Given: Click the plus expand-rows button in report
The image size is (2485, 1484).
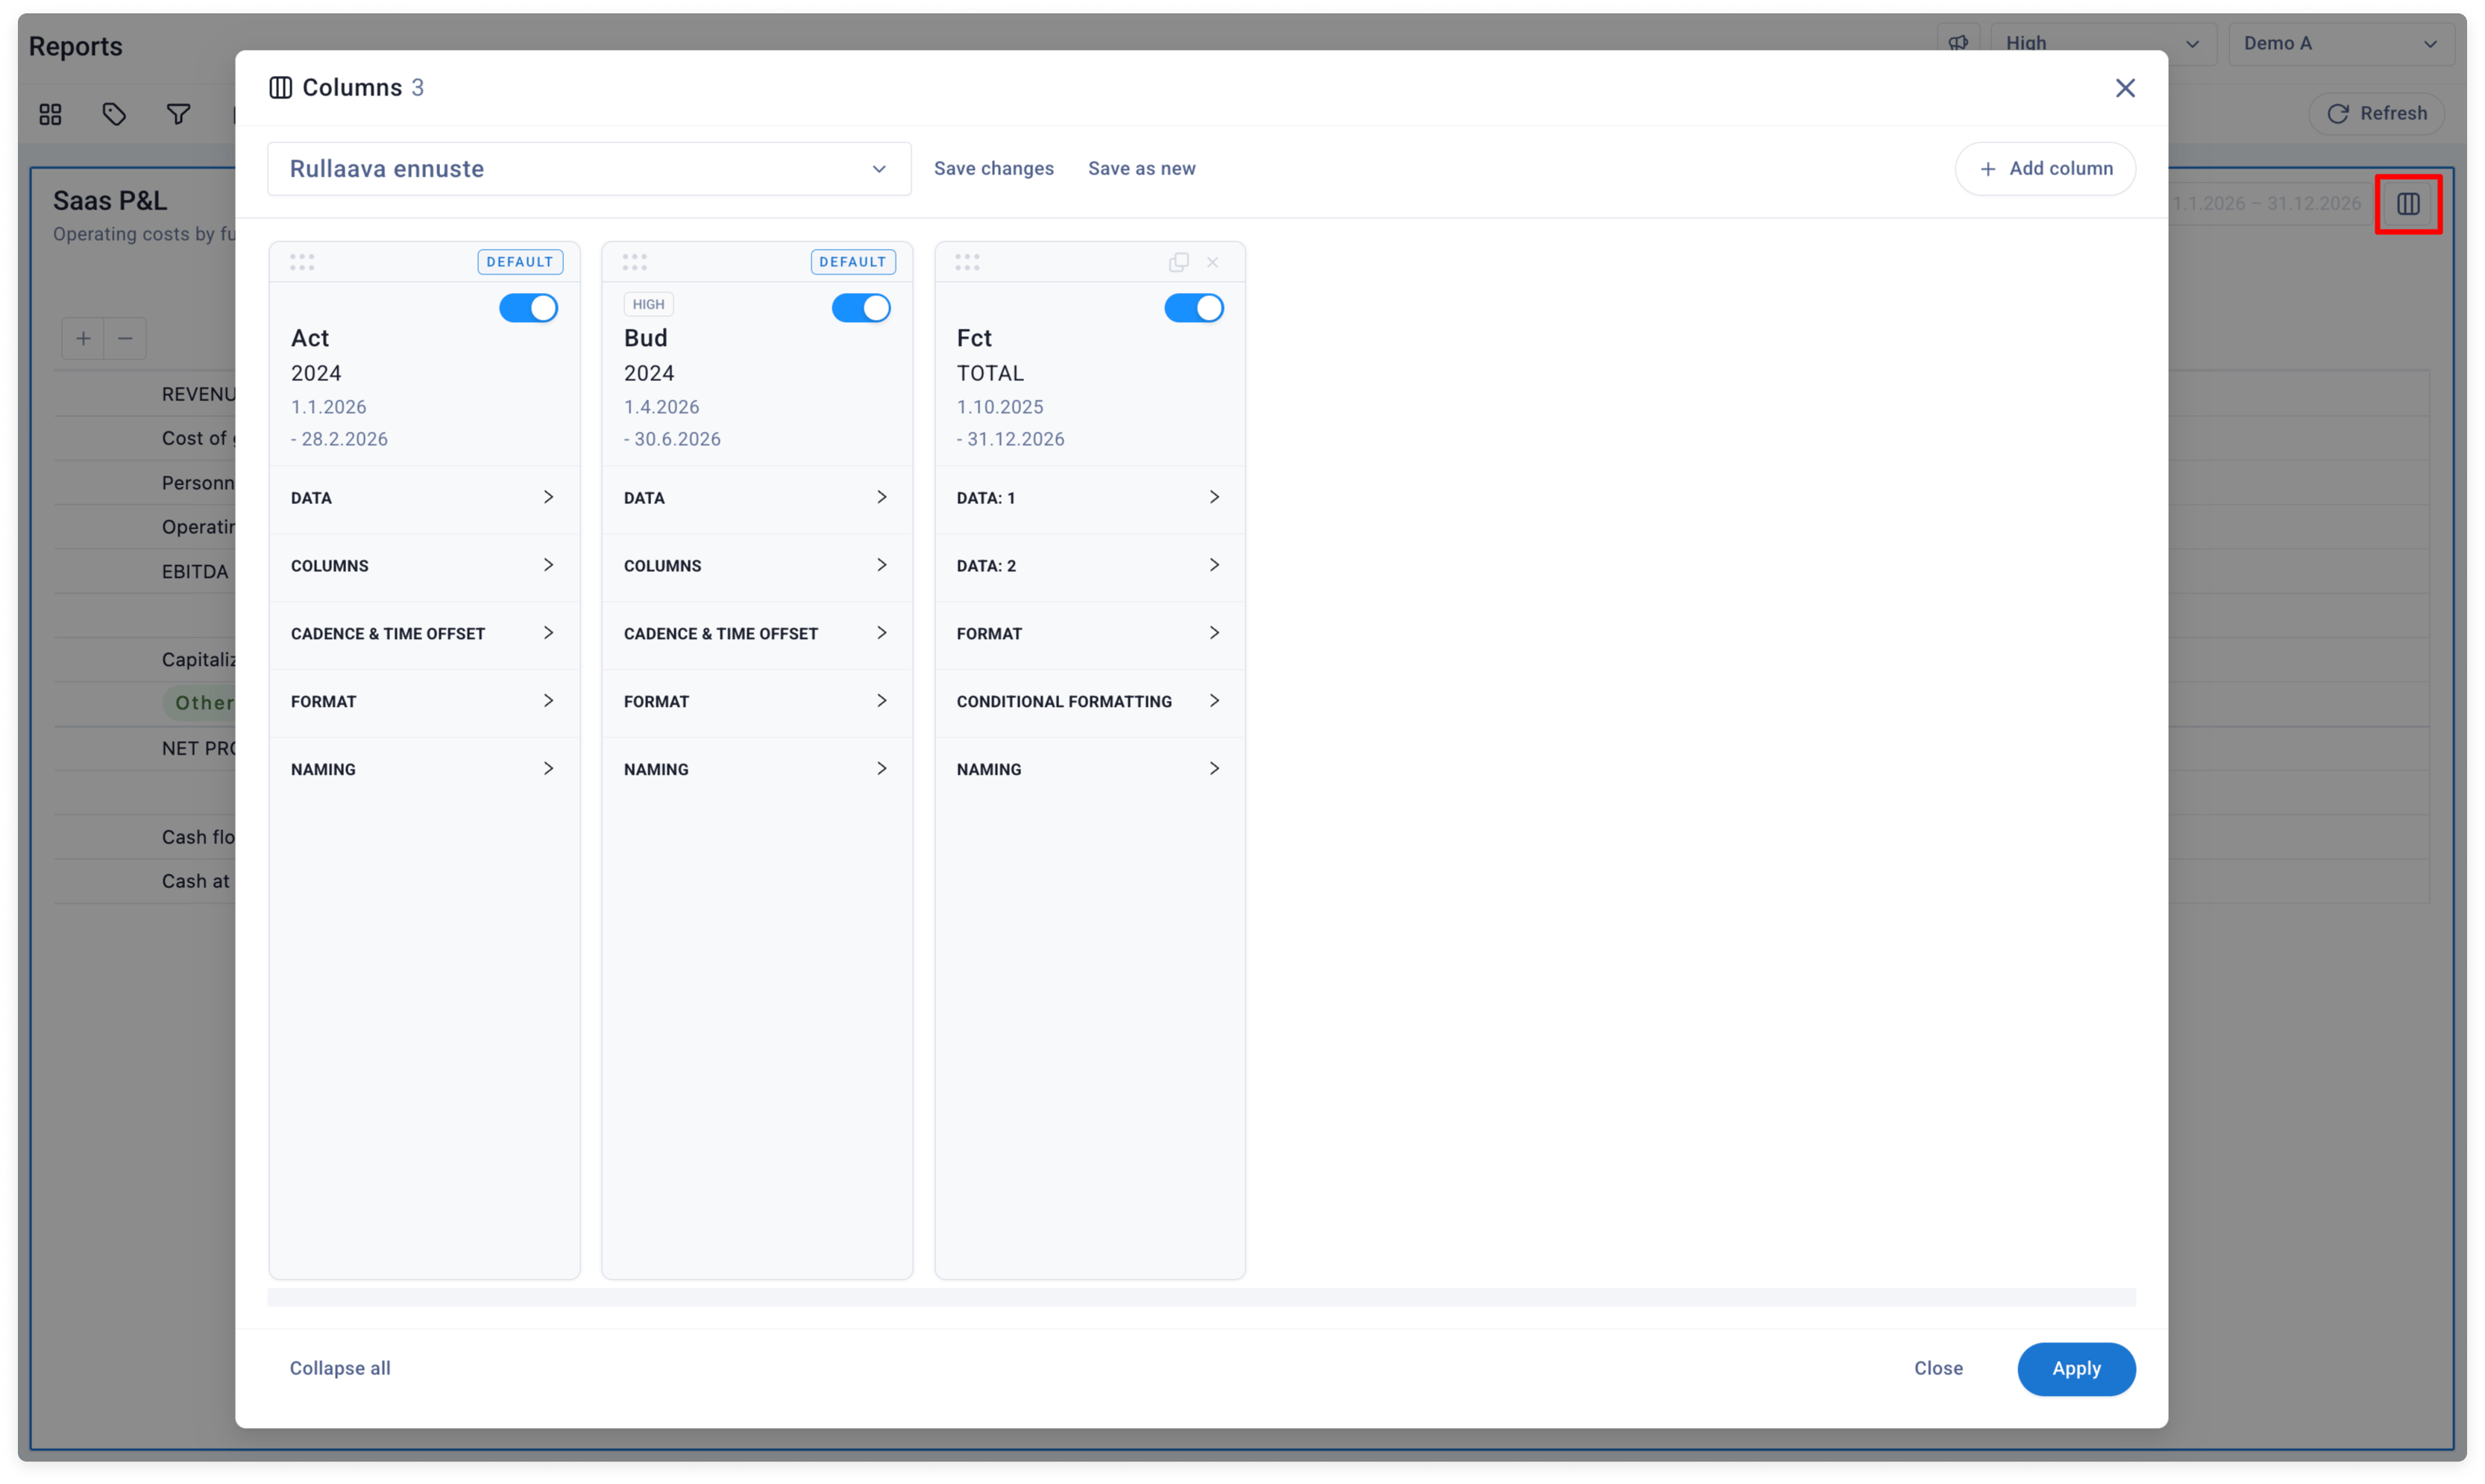Looking at the screenshot, I should (x=83, y=338).
